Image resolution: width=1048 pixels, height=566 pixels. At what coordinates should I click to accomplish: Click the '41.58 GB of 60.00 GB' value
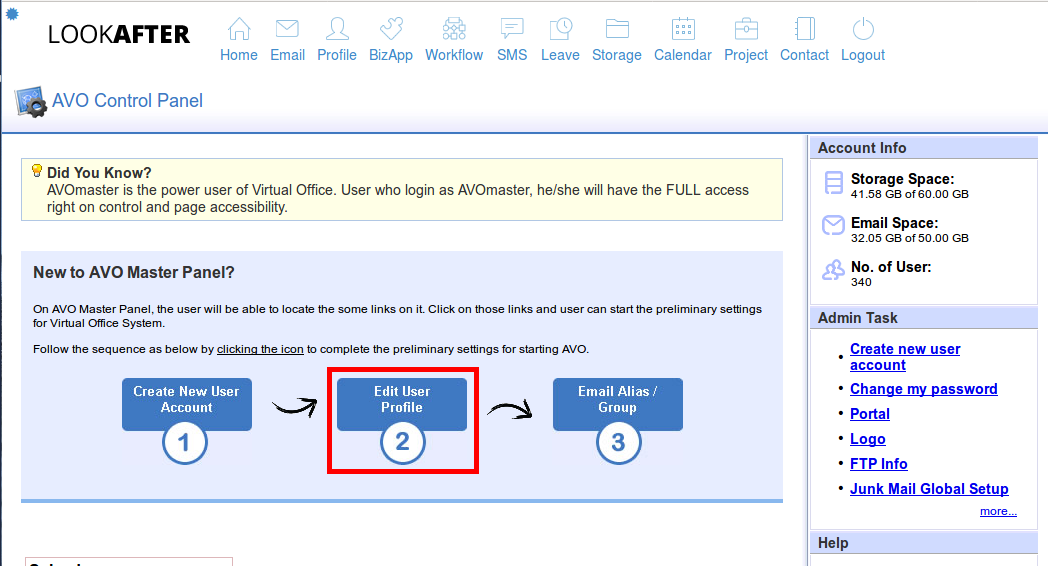(910, 194)
